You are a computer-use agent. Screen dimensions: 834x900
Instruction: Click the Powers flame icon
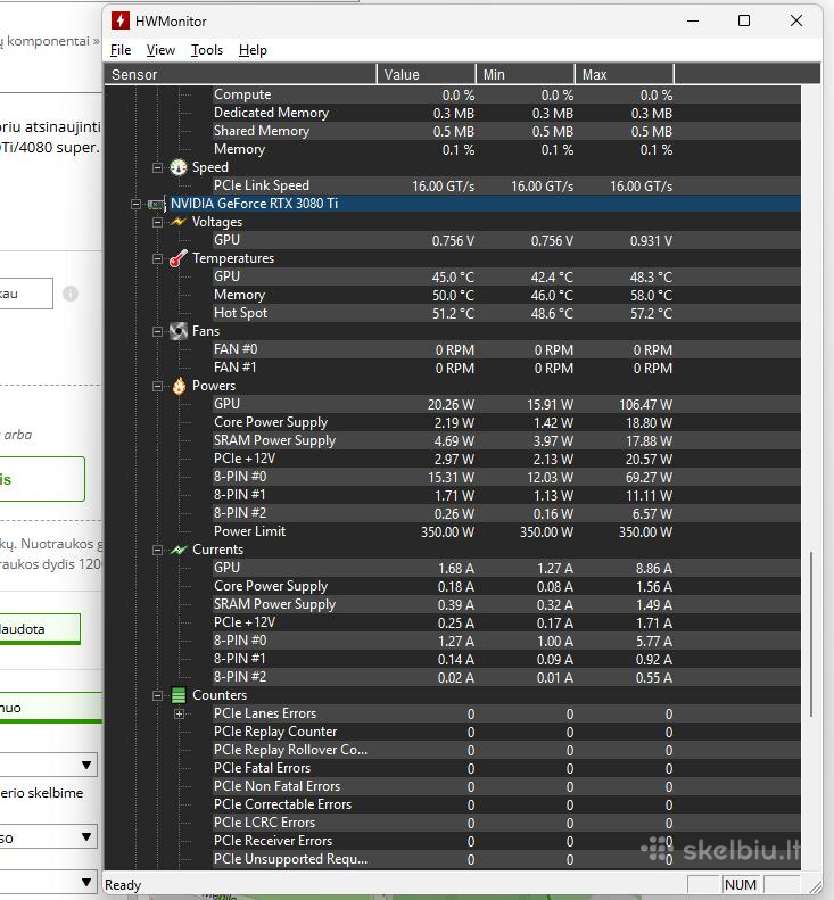(x=179, y=386)
